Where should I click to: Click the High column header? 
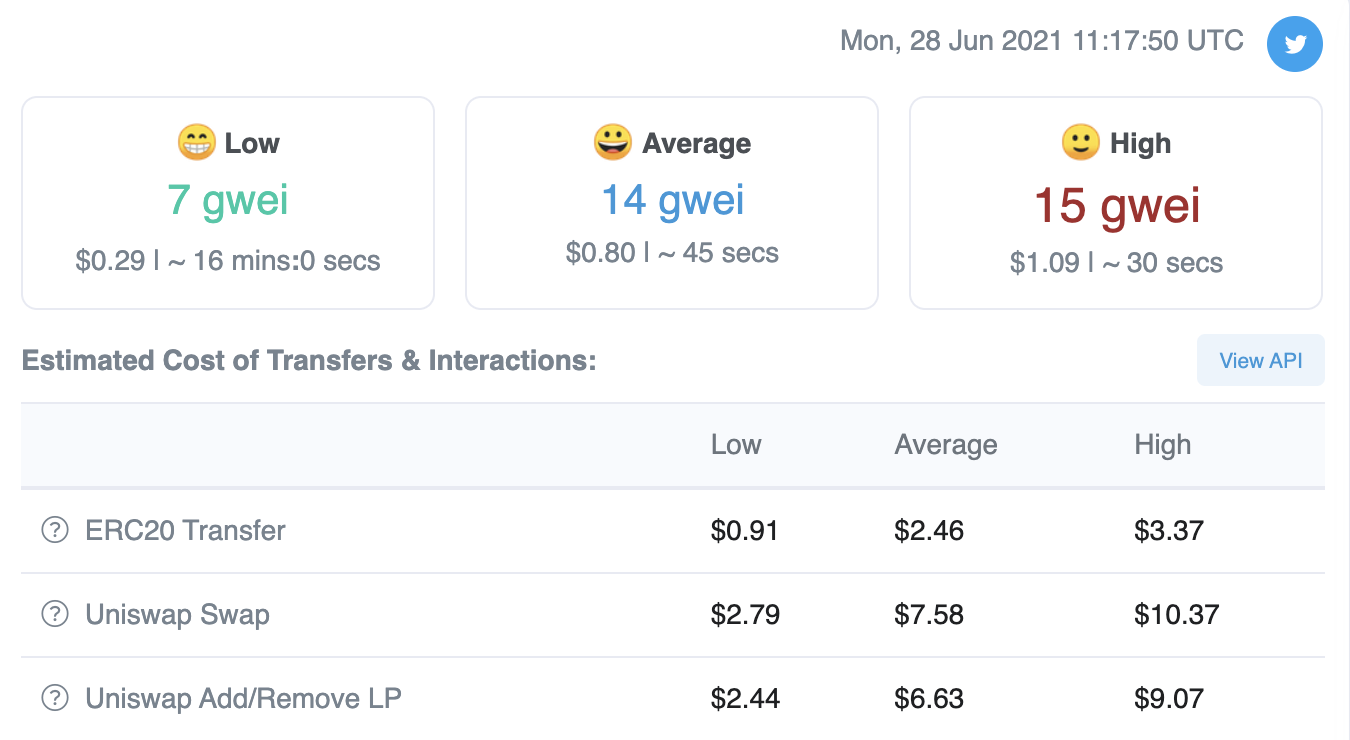1162,445
